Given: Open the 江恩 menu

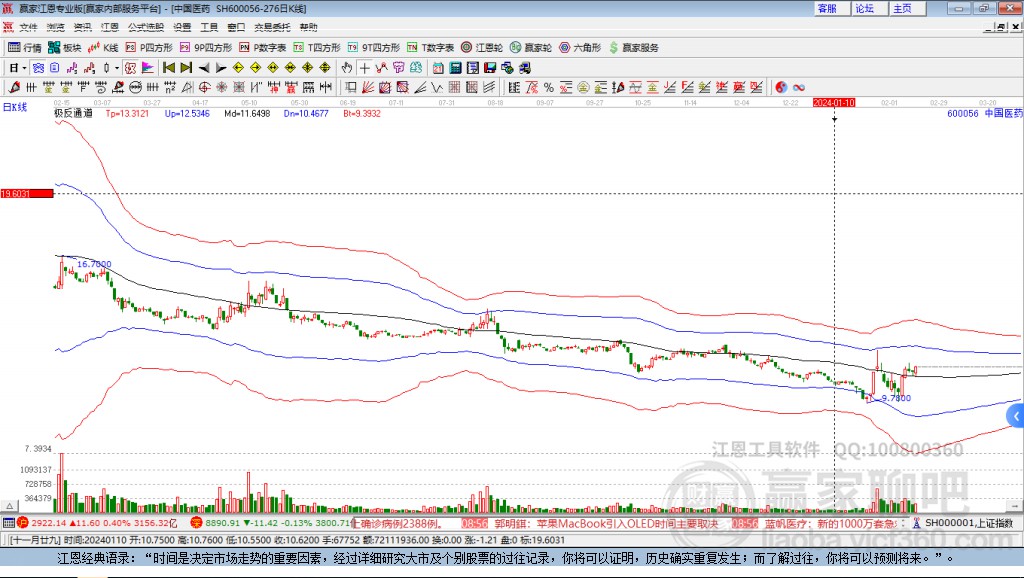Looking at the screenshot, I should (110, 27).
